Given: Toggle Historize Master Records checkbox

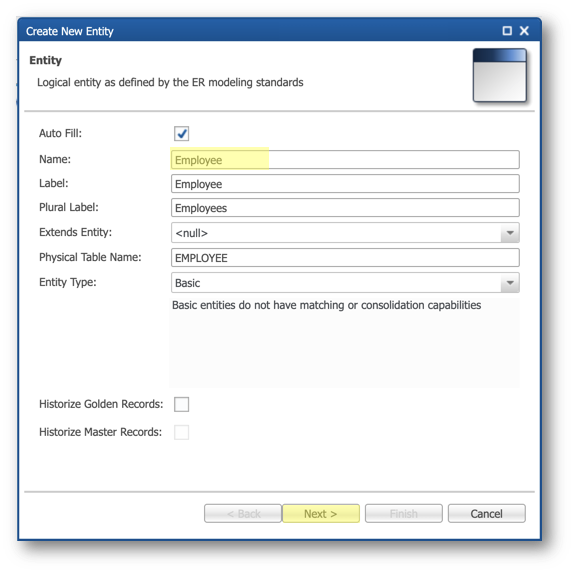Looking at the screenshot, I should coord(181,432).
